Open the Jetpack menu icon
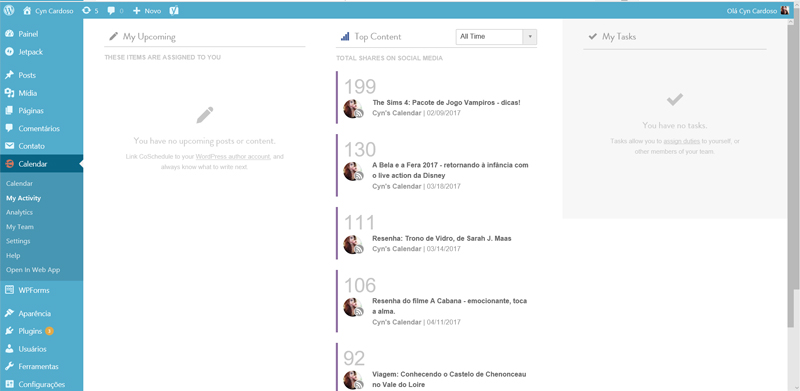The height and width of the screenshot is (391, 800). point(9,52)
